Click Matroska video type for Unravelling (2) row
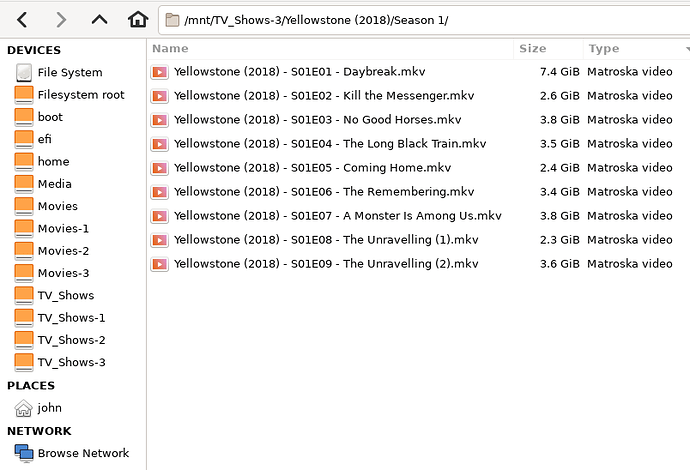Screen dimensions: 690x470 point(630,264)
